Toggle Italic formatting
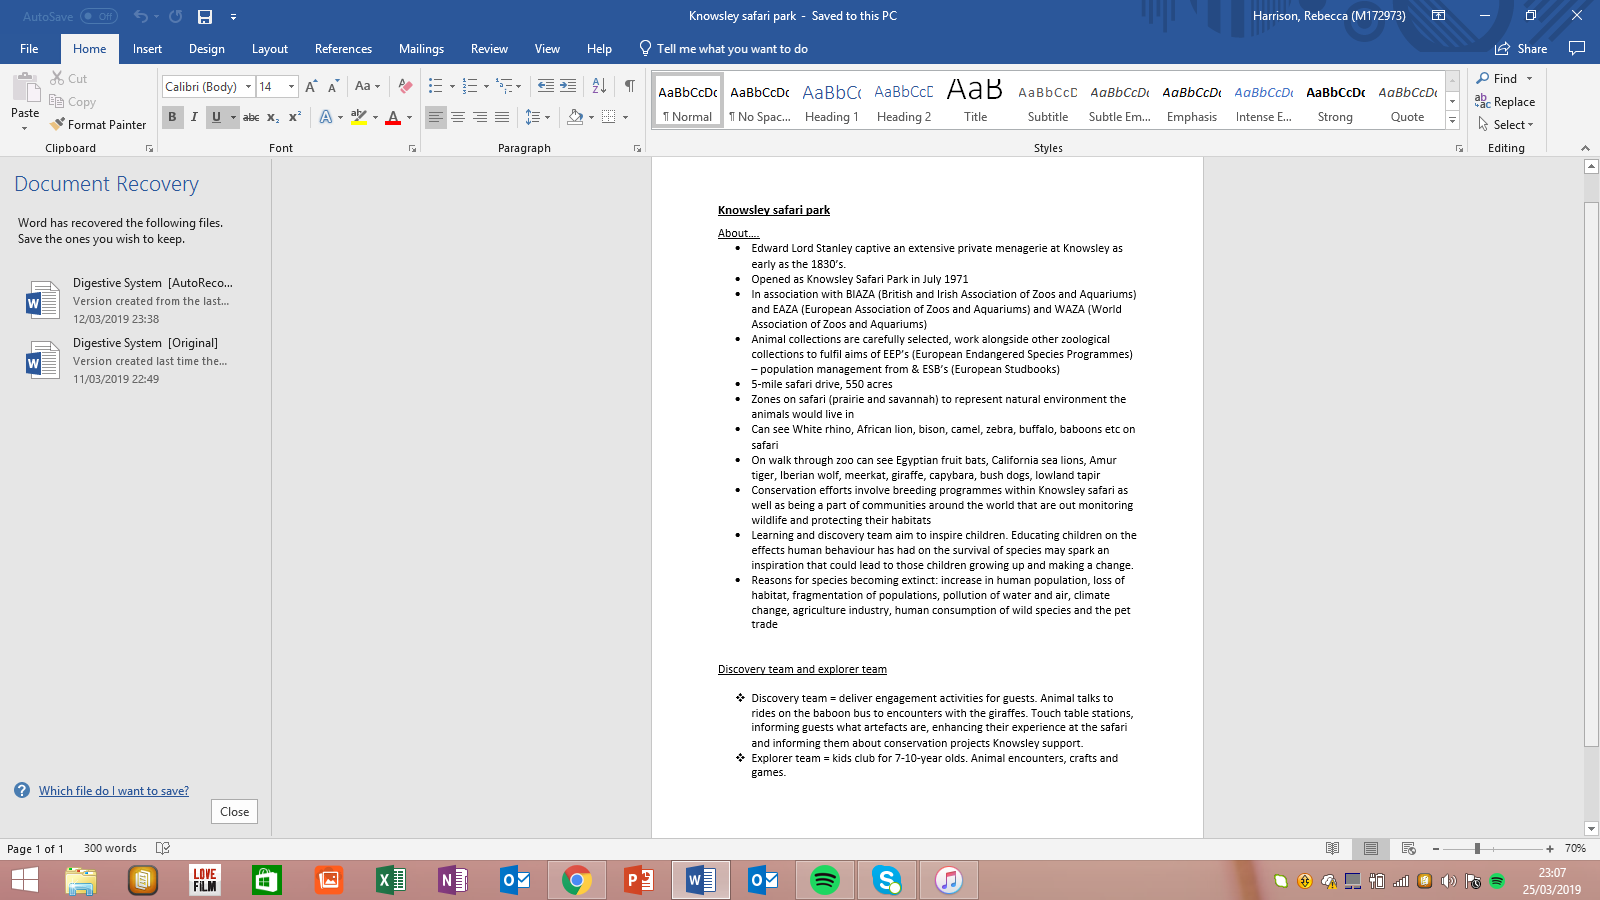The height and width of the screenshot is (900, 1600). (194, 117)
